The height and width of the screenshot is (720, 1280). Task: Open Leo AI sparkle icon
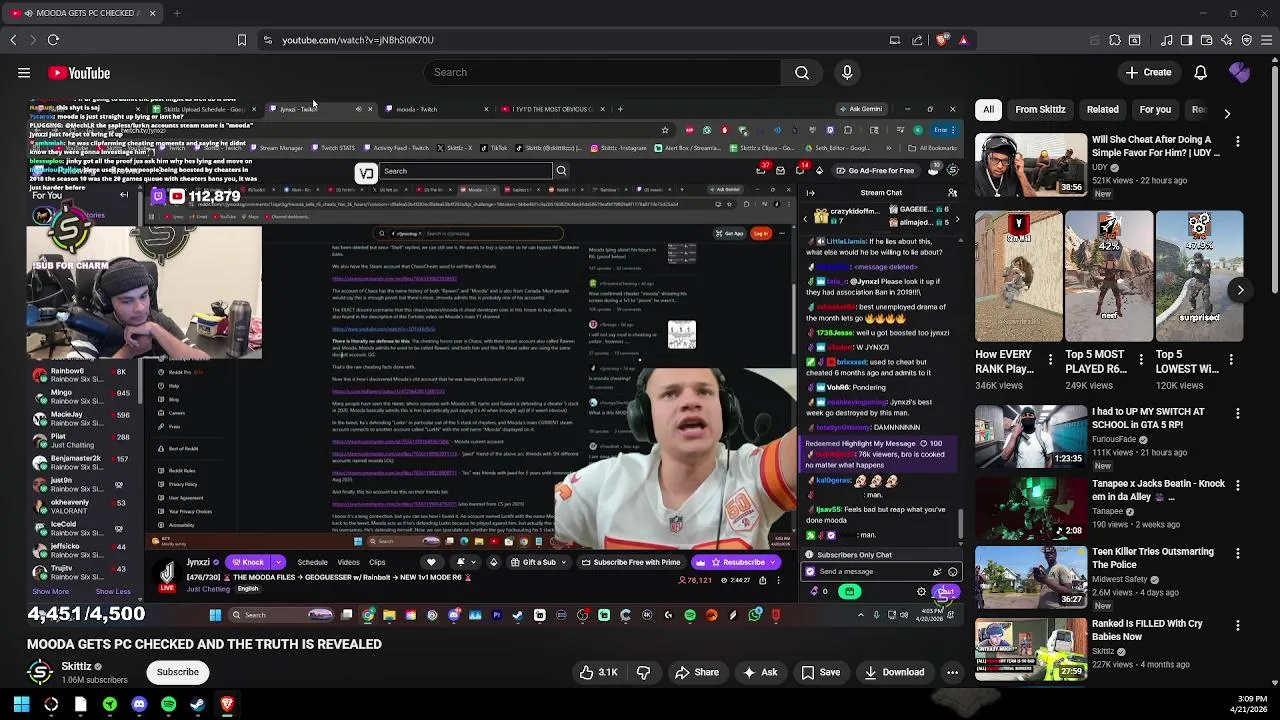coord(1226,40)
